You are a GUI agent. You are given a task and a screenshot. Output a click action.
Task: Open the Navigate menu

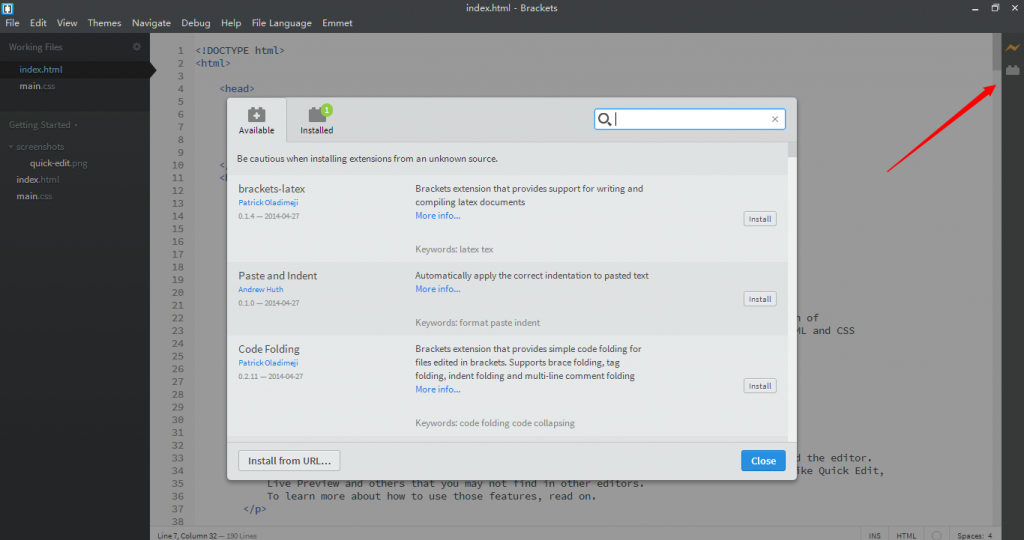tap(151, 23)
